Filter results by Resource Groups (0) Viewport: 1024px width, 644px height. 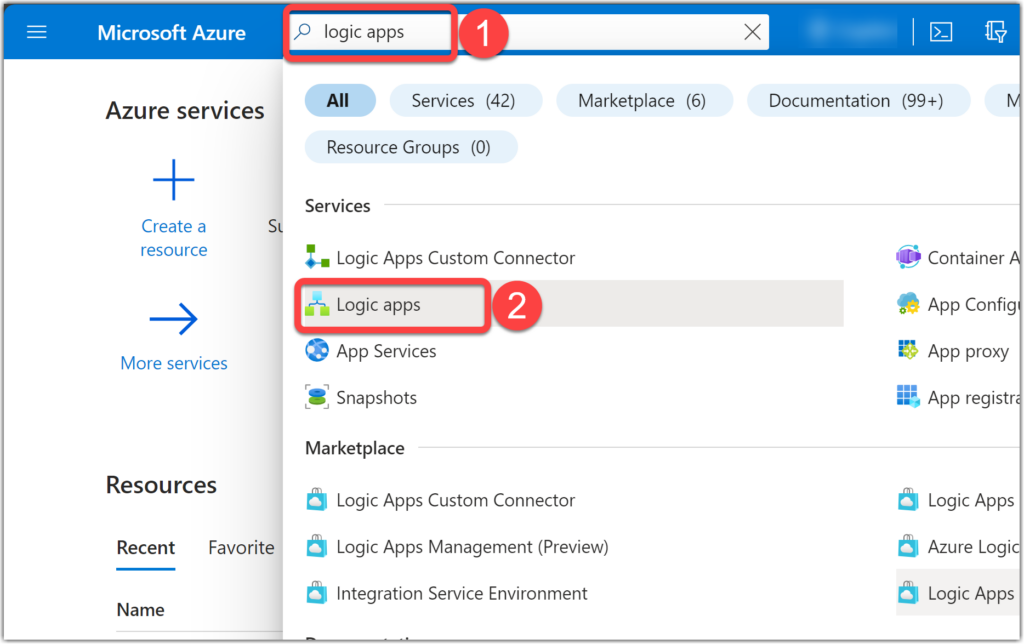tap(411, 148)
